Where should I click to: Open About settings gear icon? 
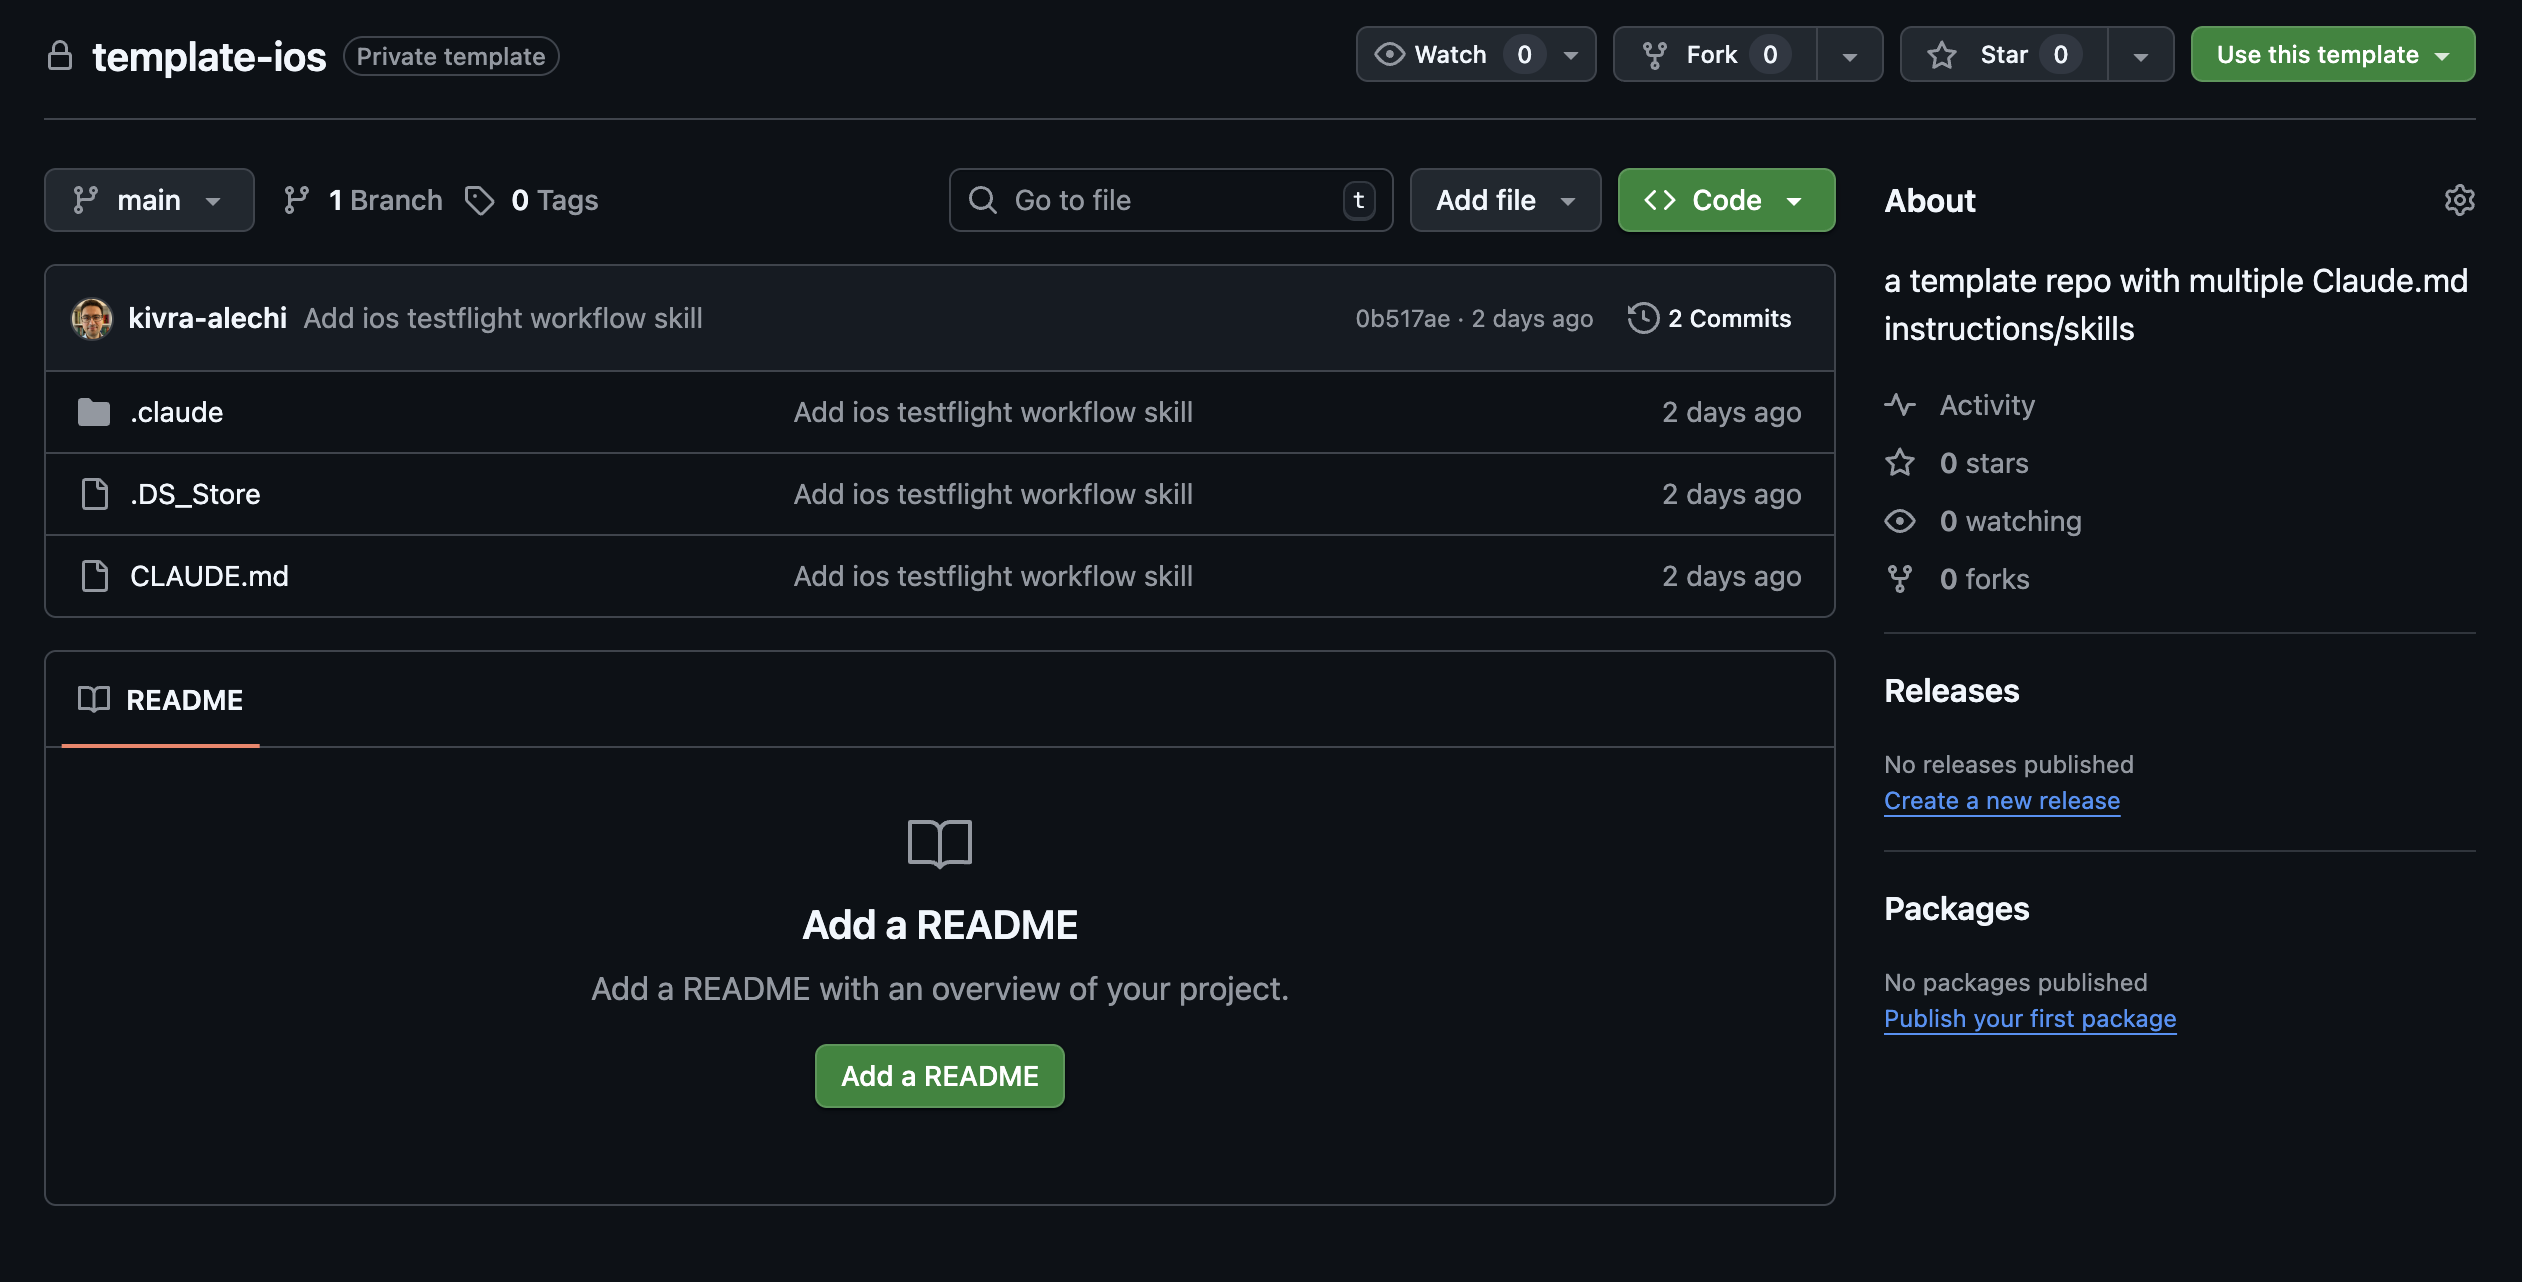coord(2459,200)
